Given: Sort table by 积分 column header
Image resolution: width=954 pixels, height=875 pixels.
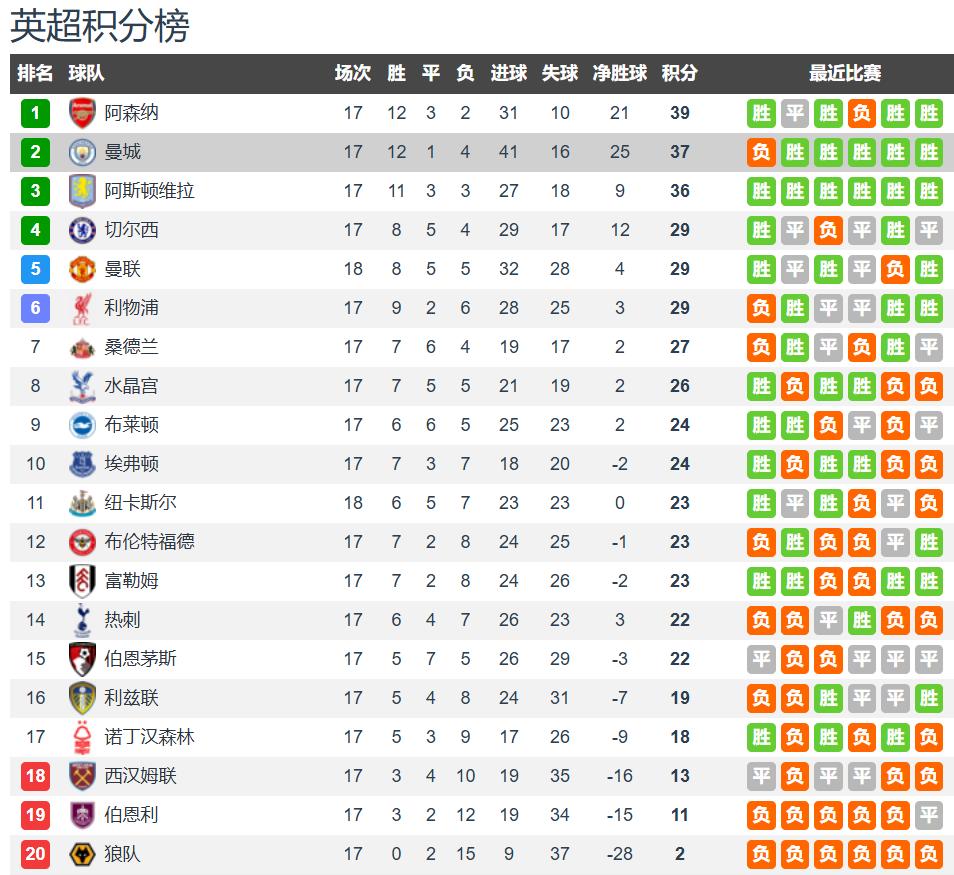Looking at the screenshot, I should [x=680, y=73].
